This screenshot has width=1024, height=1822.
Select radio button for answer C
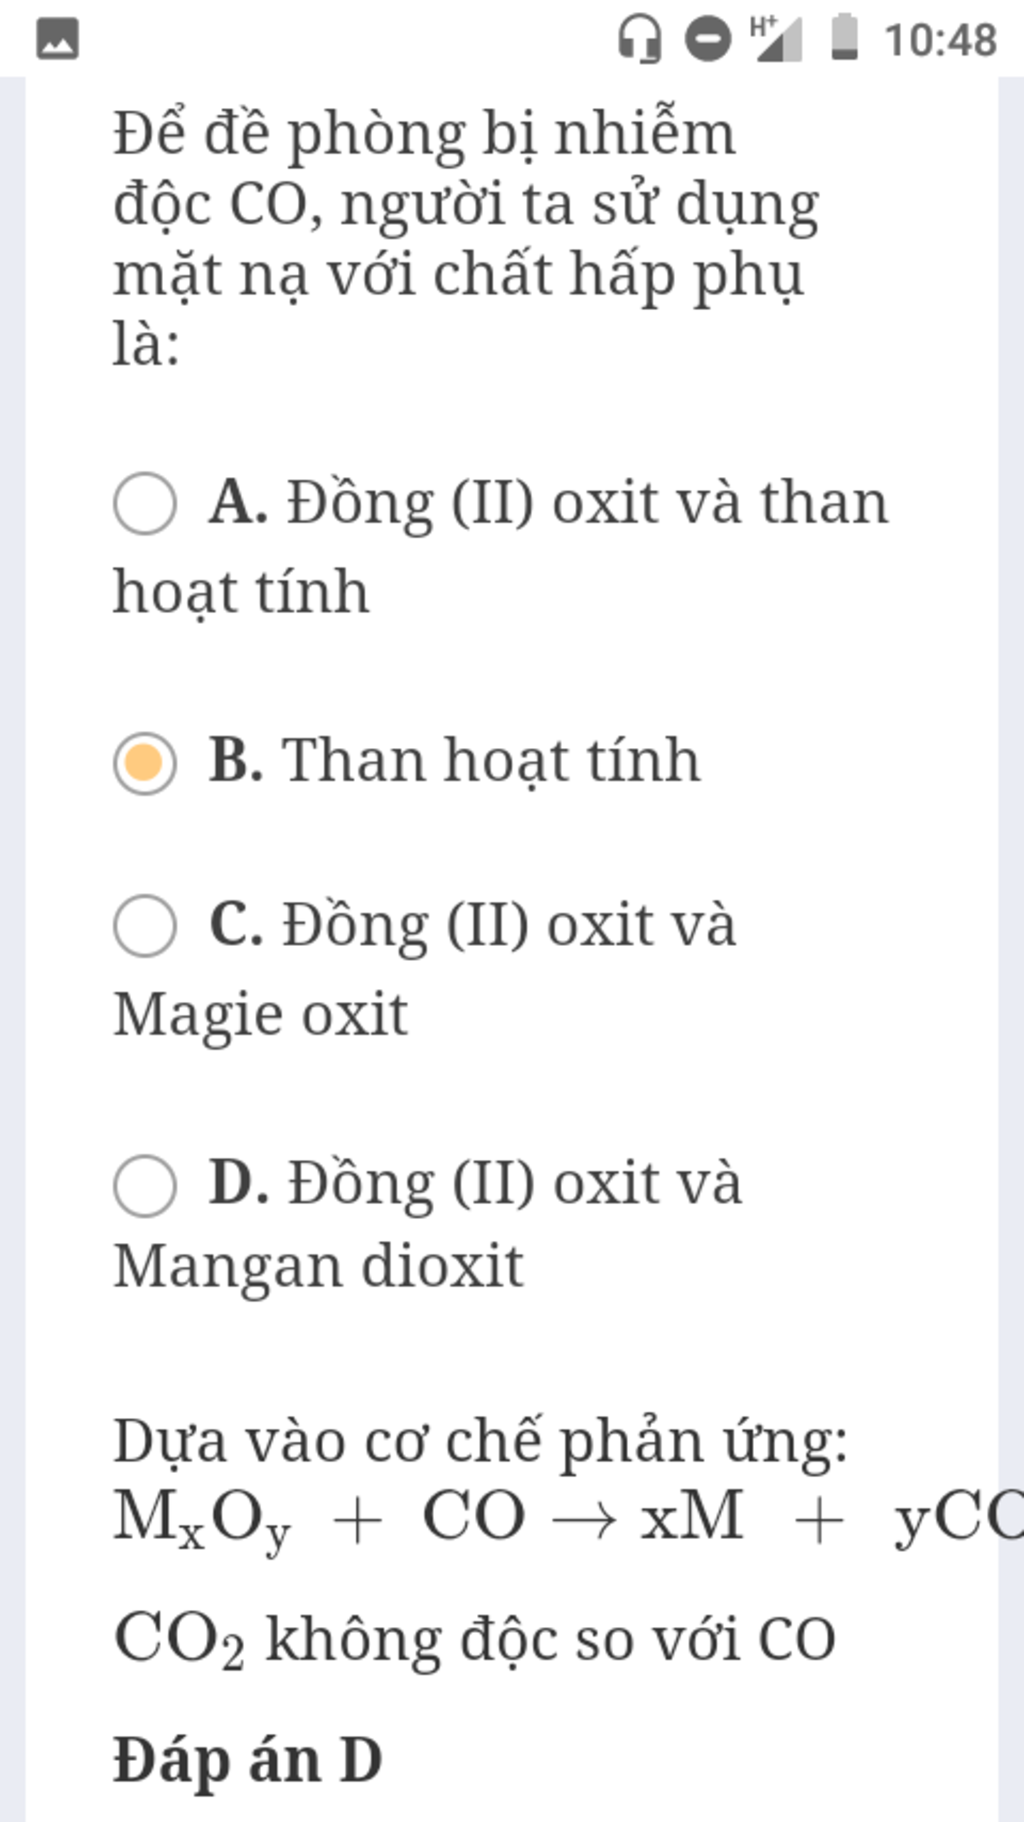pos(145,926)
